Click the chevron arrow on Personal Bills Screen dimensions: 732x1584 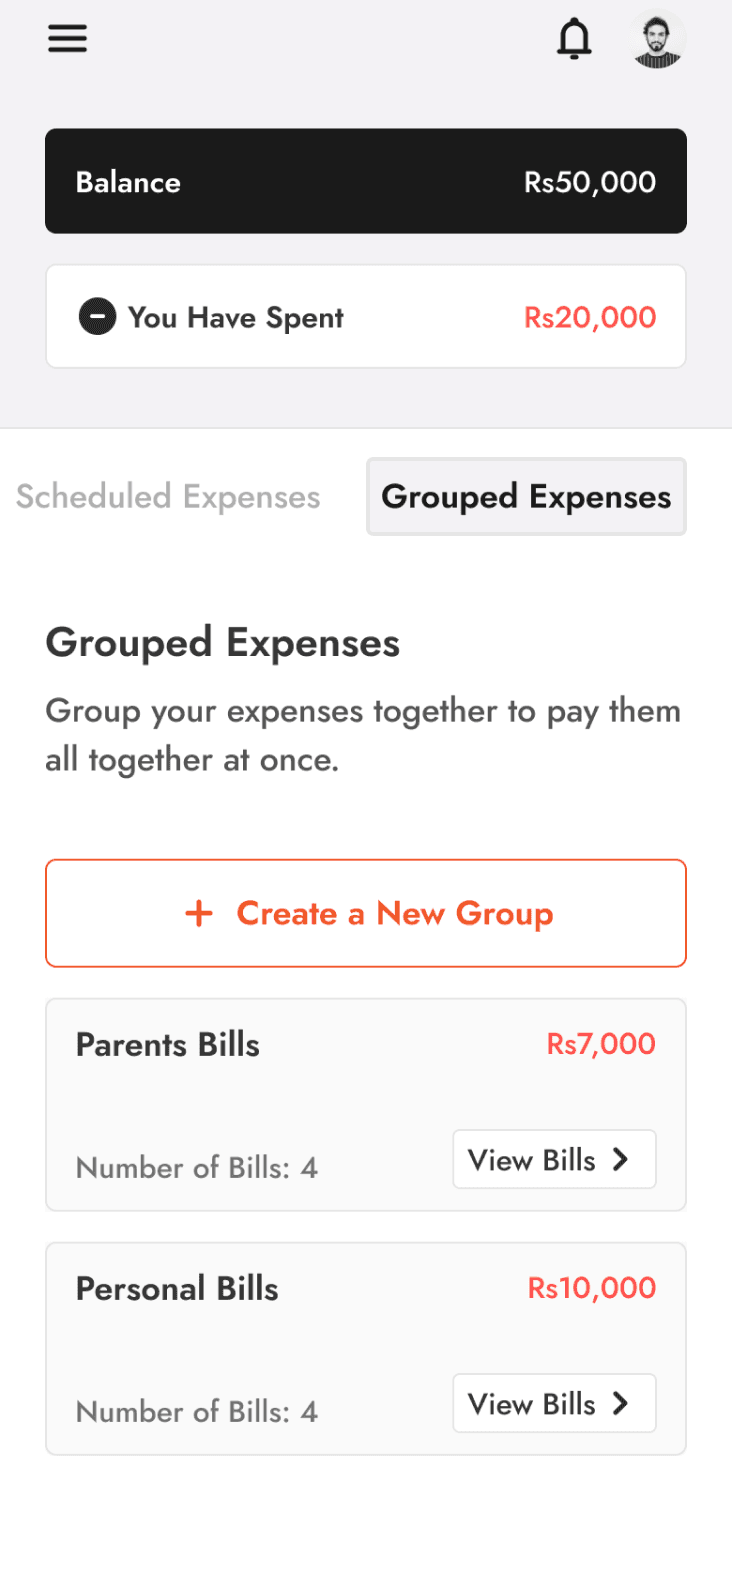click(x=620, y=1403)
